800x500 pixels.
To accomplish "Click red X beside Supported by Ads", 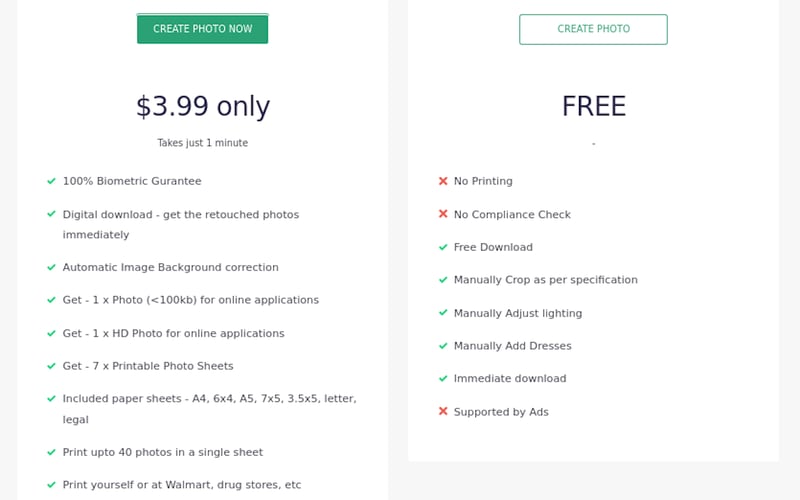I will click(x=443, y=411).
